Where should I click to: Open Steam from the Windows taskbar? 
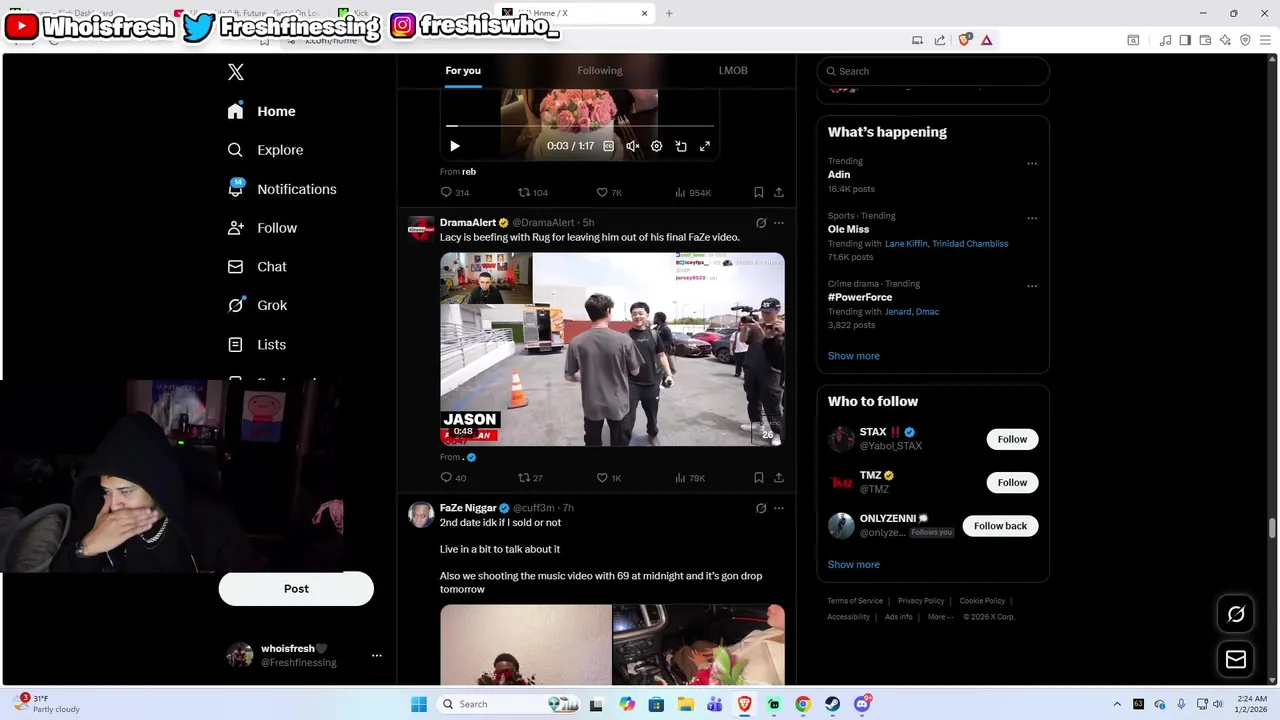click(832, 704)
